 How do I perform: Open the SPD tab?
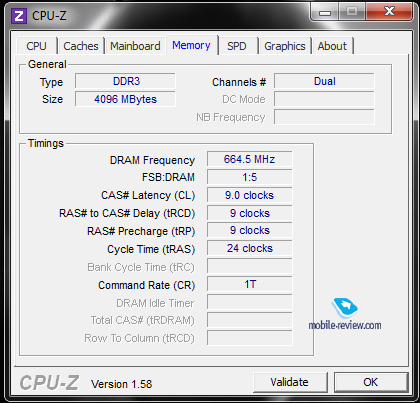coord(237,46)
